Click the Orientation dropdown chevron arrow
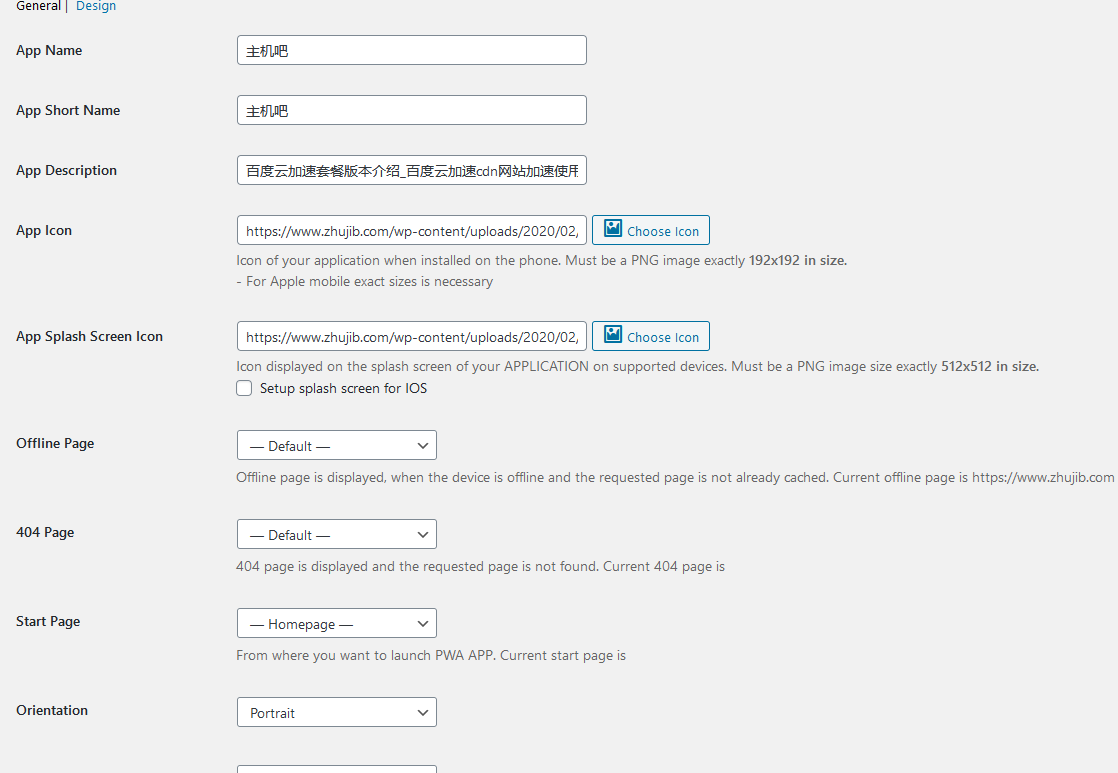 coord(423,713)
